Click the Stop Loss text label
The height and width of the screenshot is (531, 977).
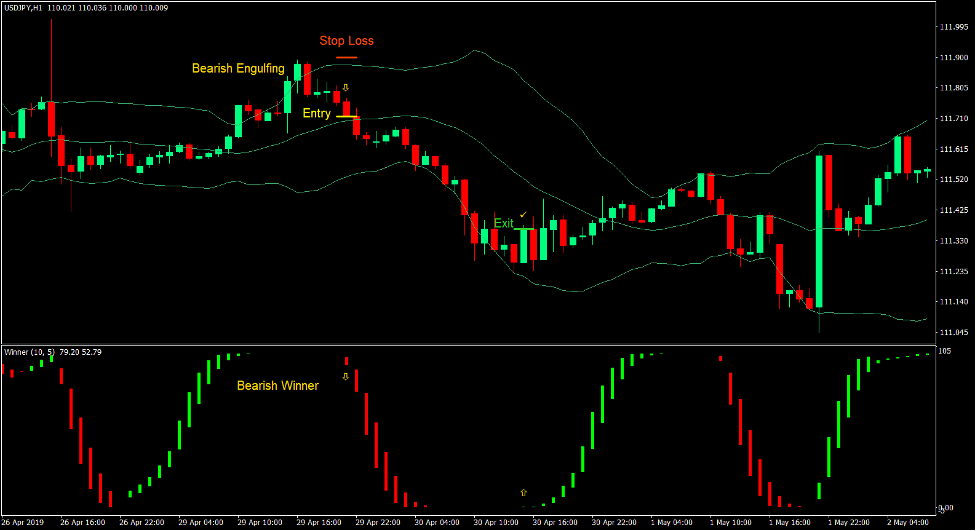[x=346, y=41]
